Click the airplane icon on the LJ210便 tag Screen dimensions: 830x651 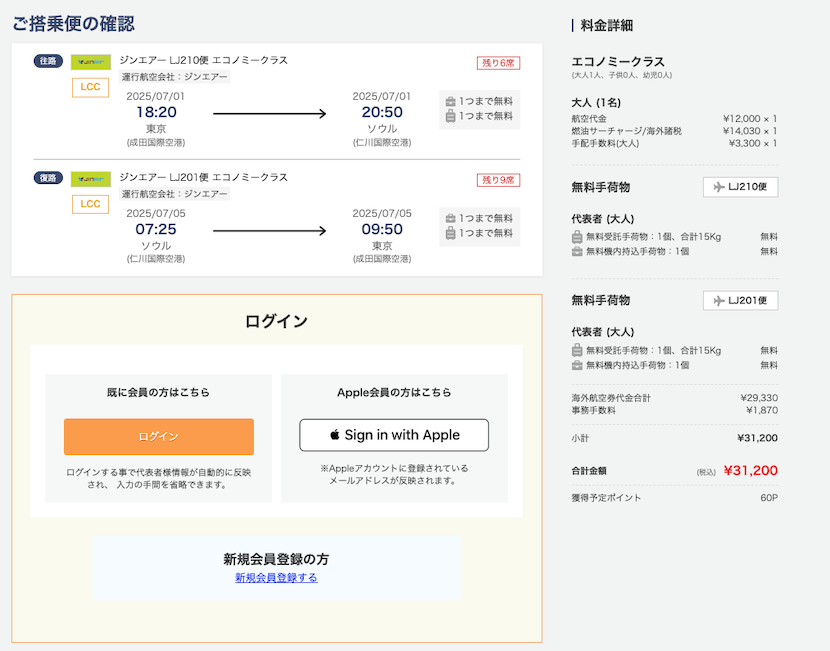[x=719, y=187]
